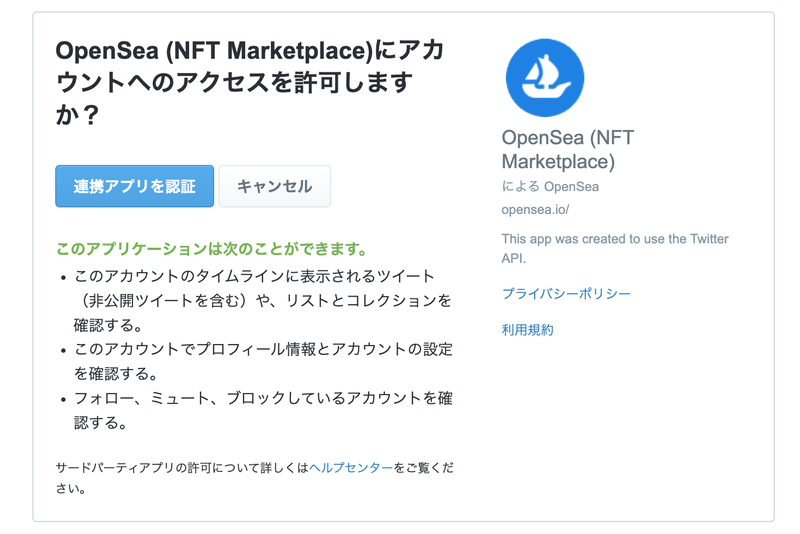
Task: Authorize with the 連携アプリを認証 button
Action: (134, 186)
